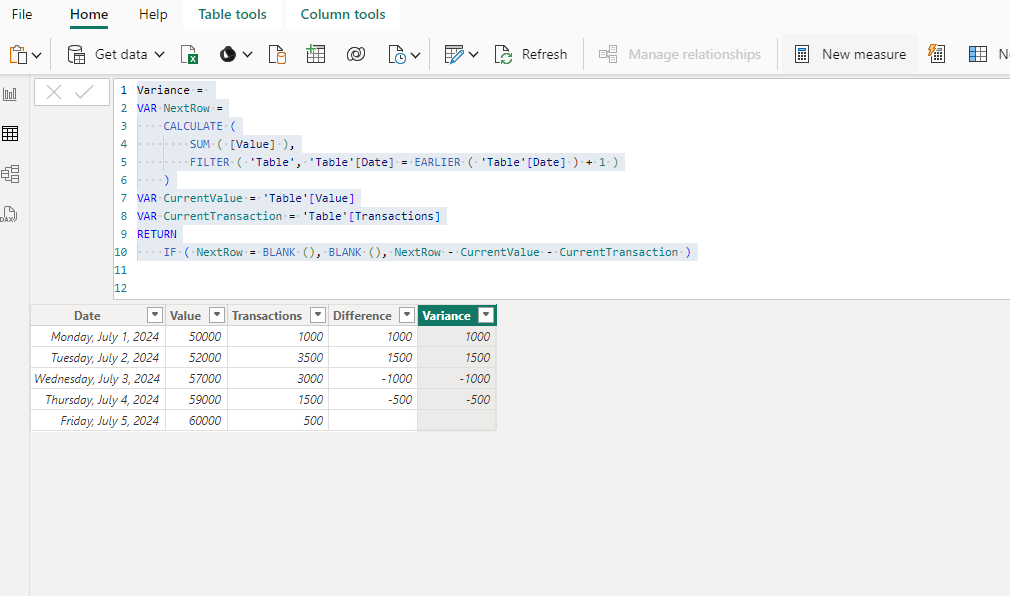
Task: Click the Recent sources icon
Action: point(397,55)
